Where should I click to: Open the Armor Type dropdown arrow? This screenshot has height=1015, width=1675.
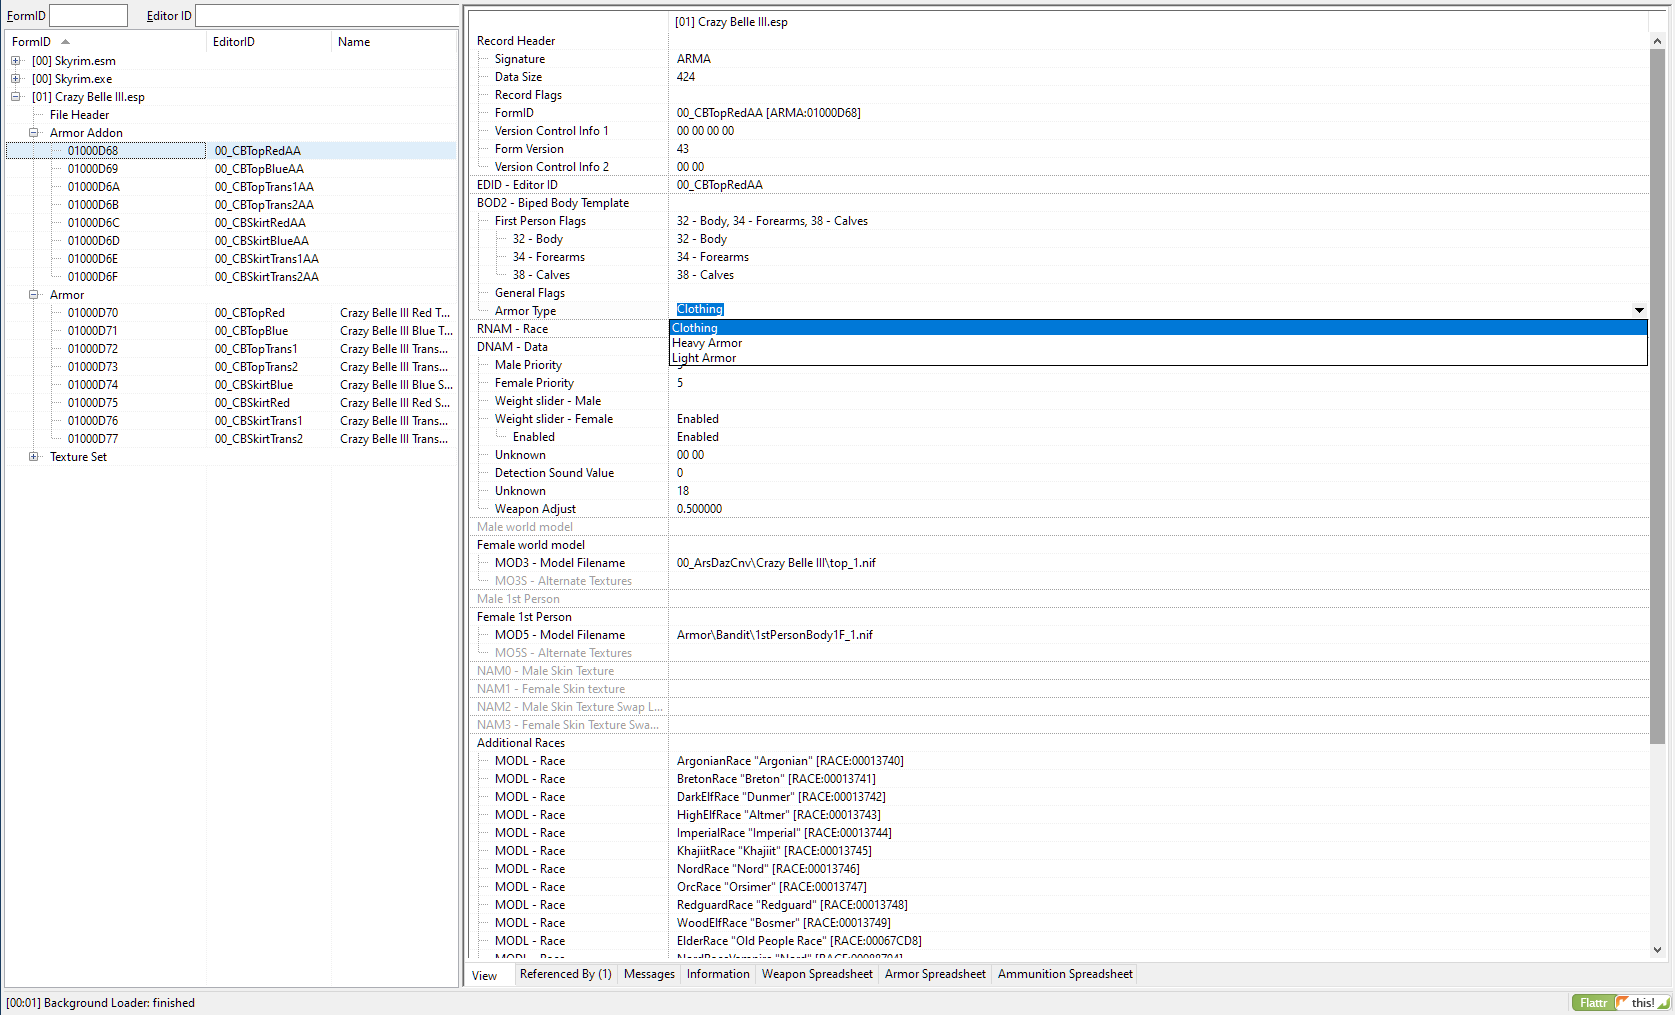click(x=1639, y=310)
